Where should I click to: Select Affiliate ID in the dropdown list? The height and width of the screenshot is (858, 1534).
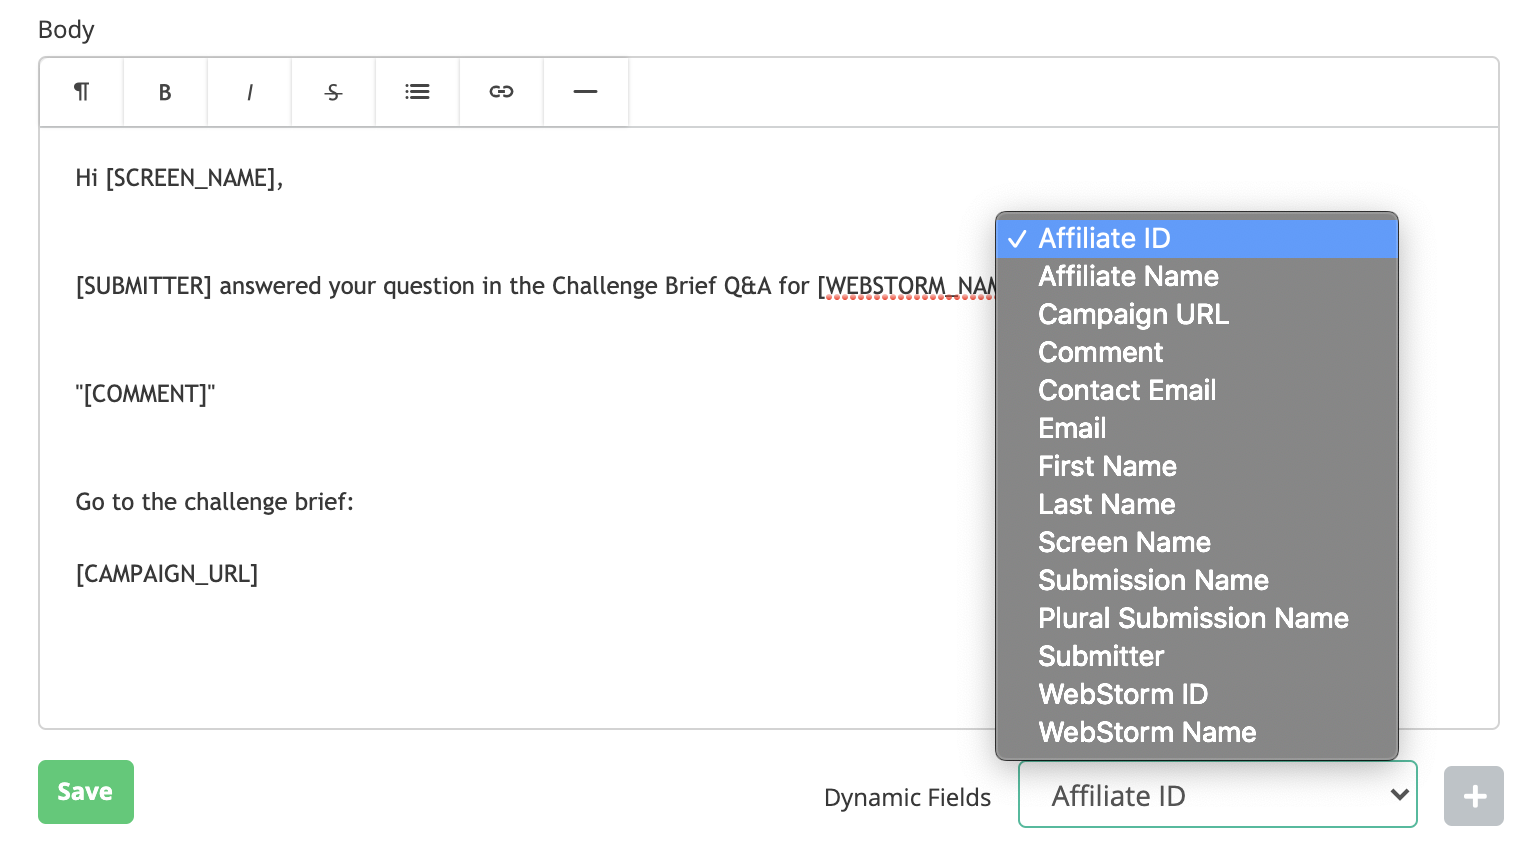pyautogui.click(x=1197, y=238)
